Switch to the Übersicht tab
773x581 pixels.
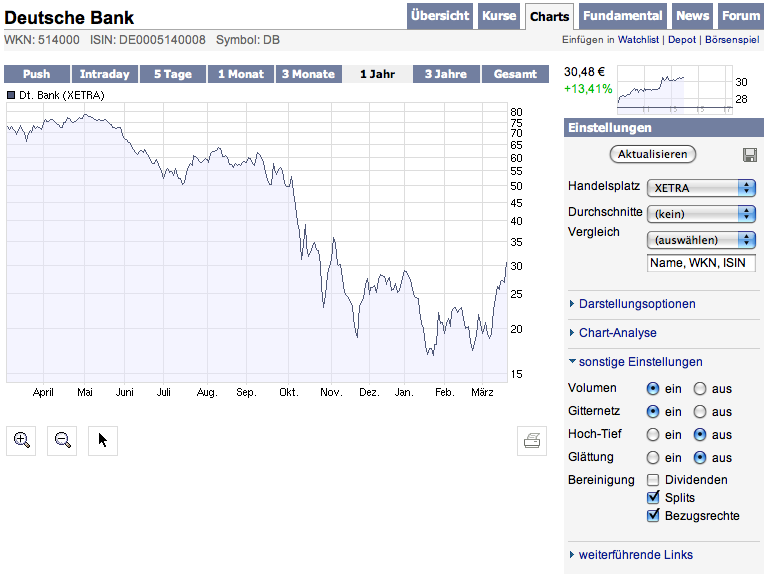click(x=440, y=16)
